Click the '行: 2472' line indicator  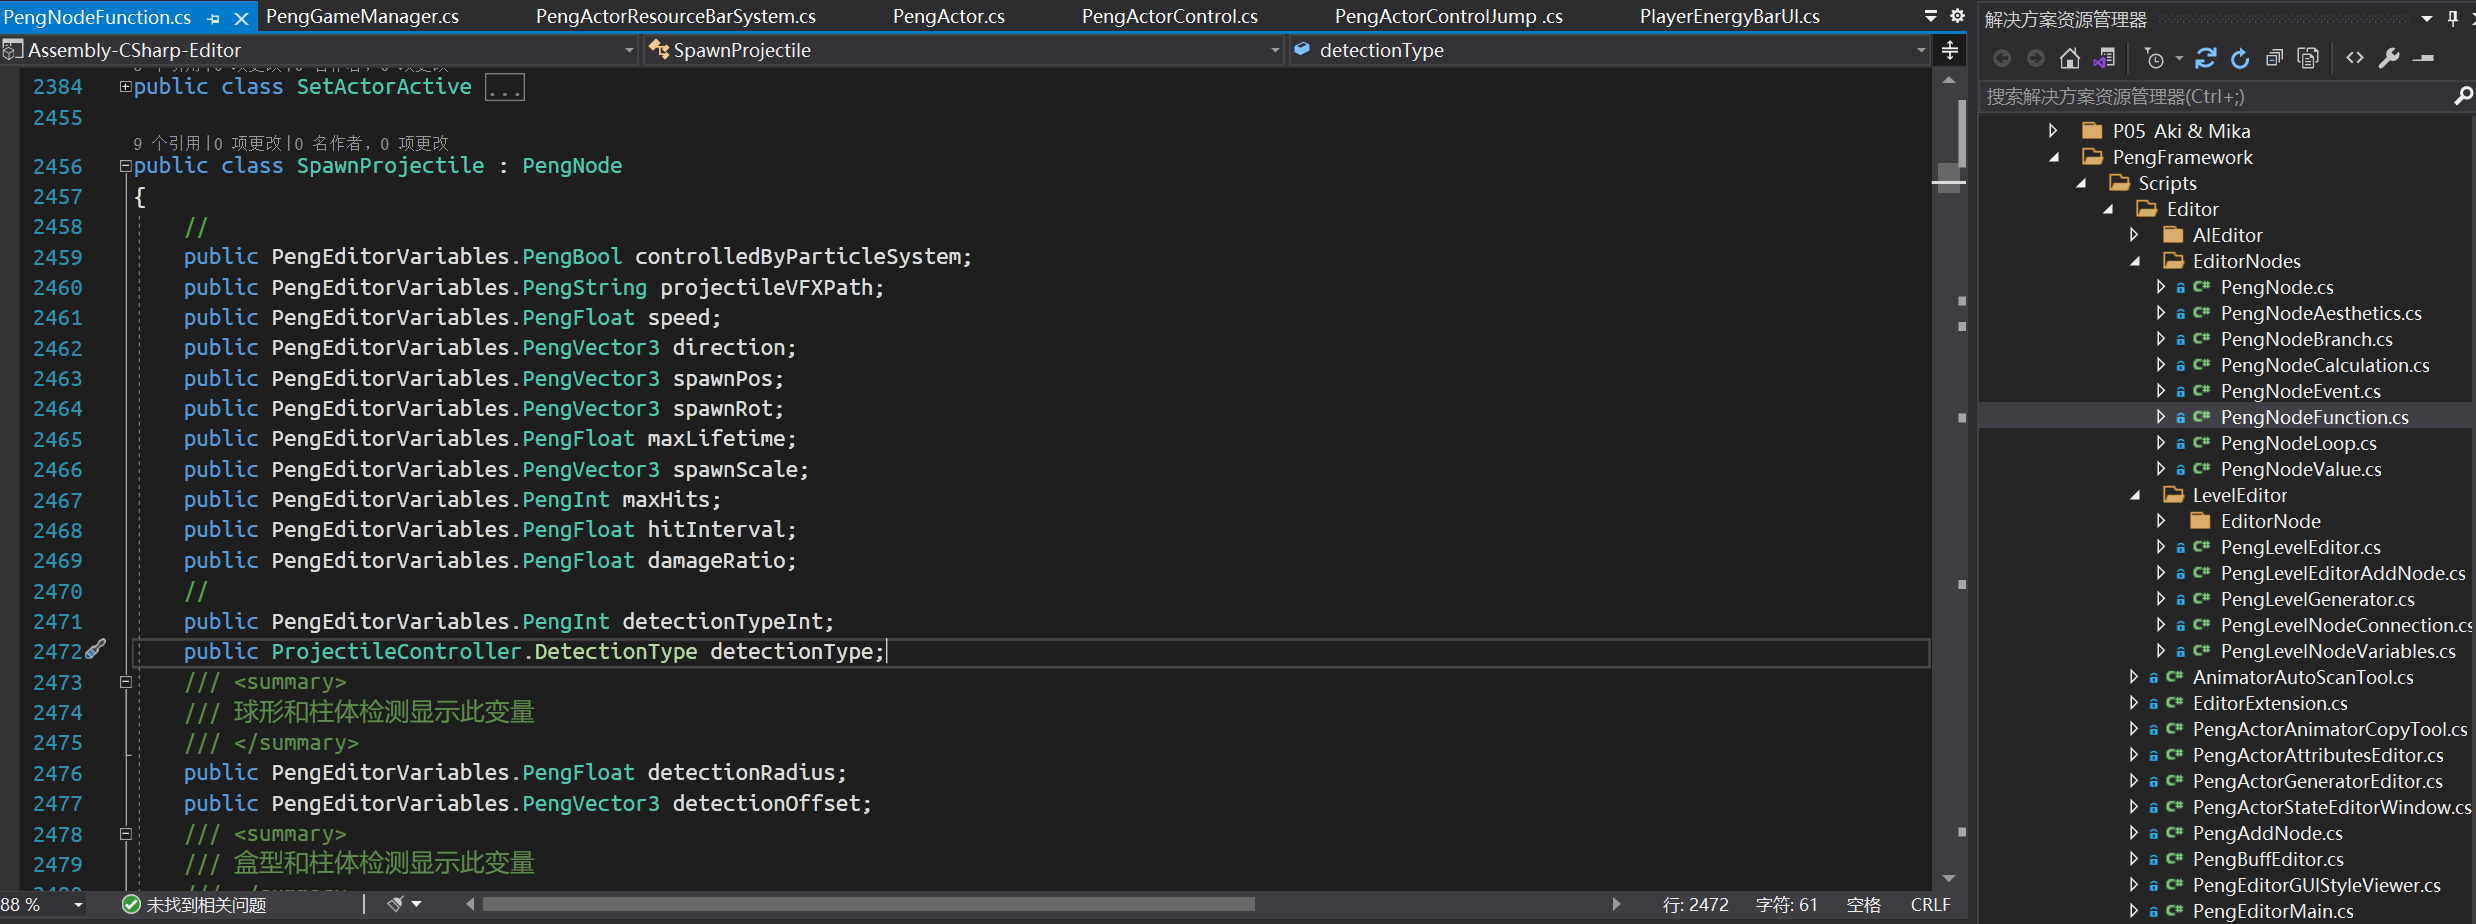1695,904
